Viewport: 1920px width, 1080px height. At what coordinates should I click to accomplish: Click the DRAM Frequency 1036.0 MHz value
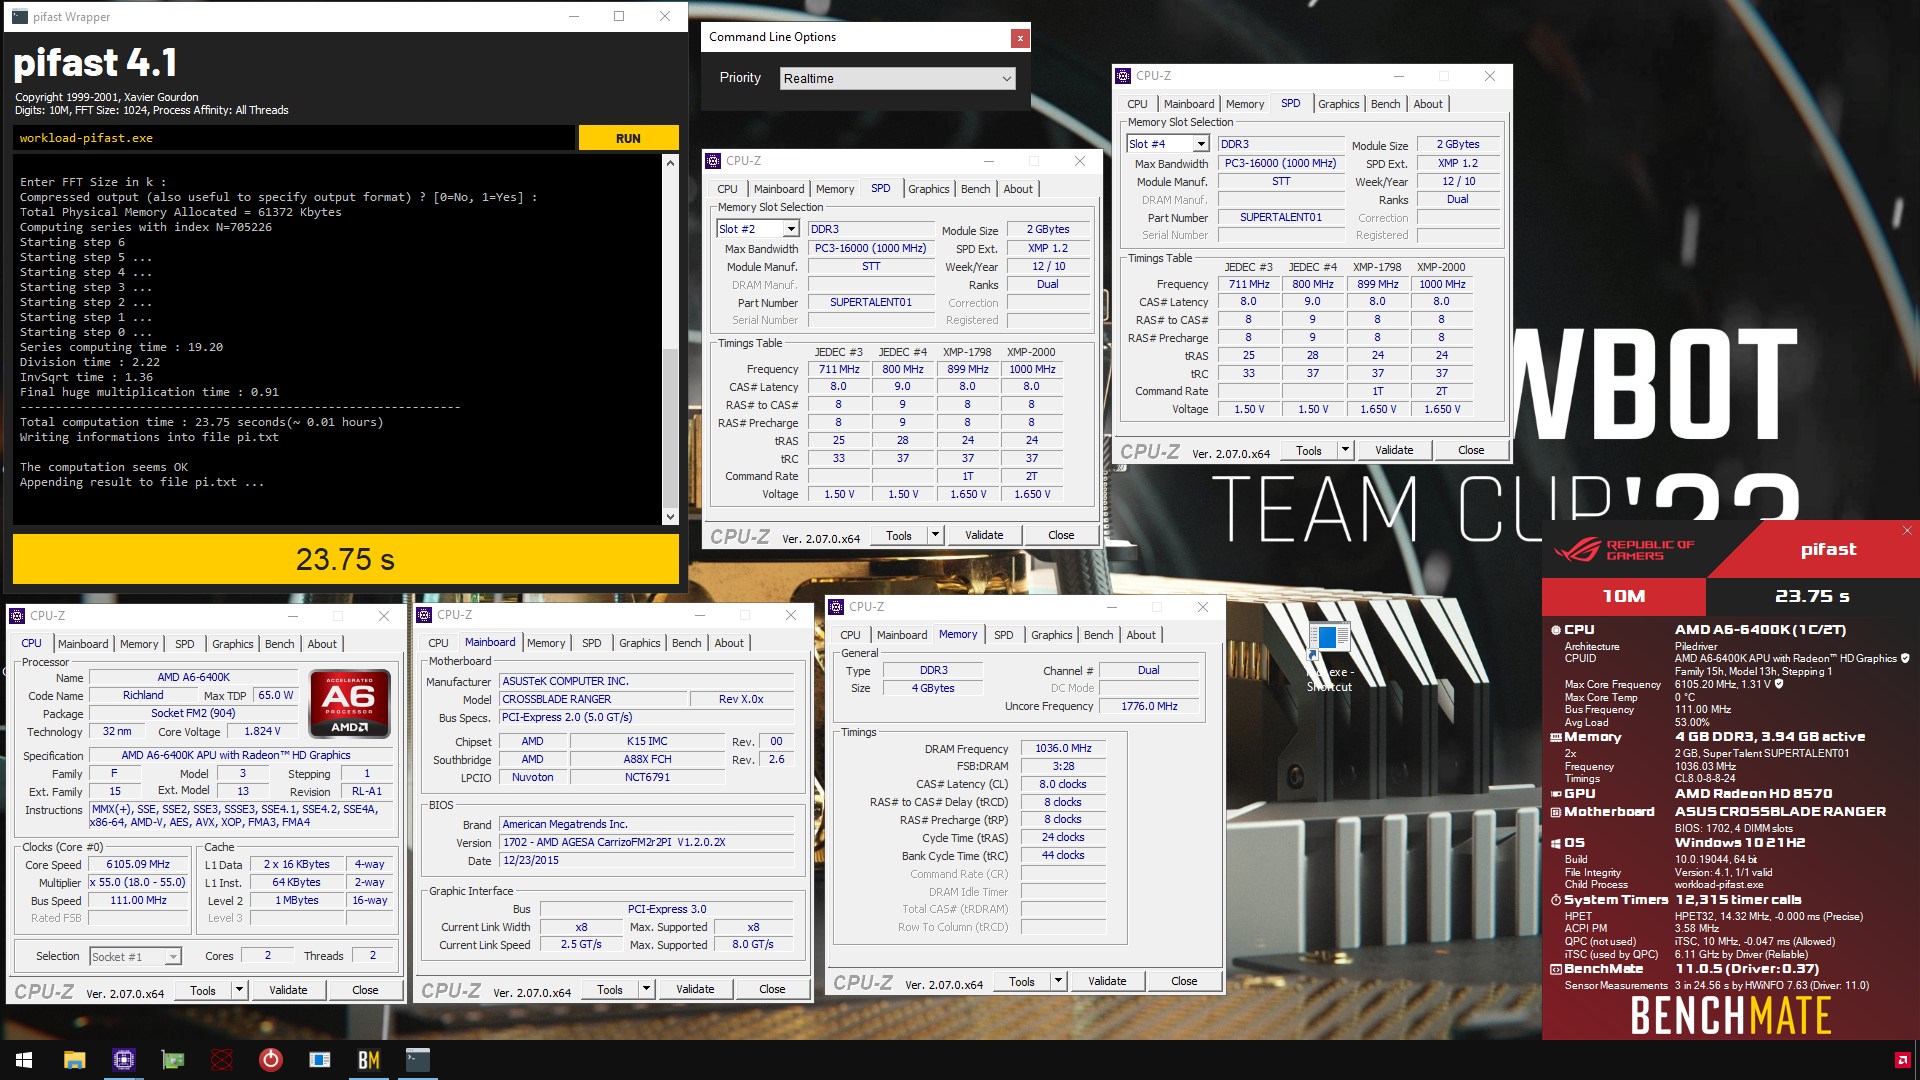1063,748
